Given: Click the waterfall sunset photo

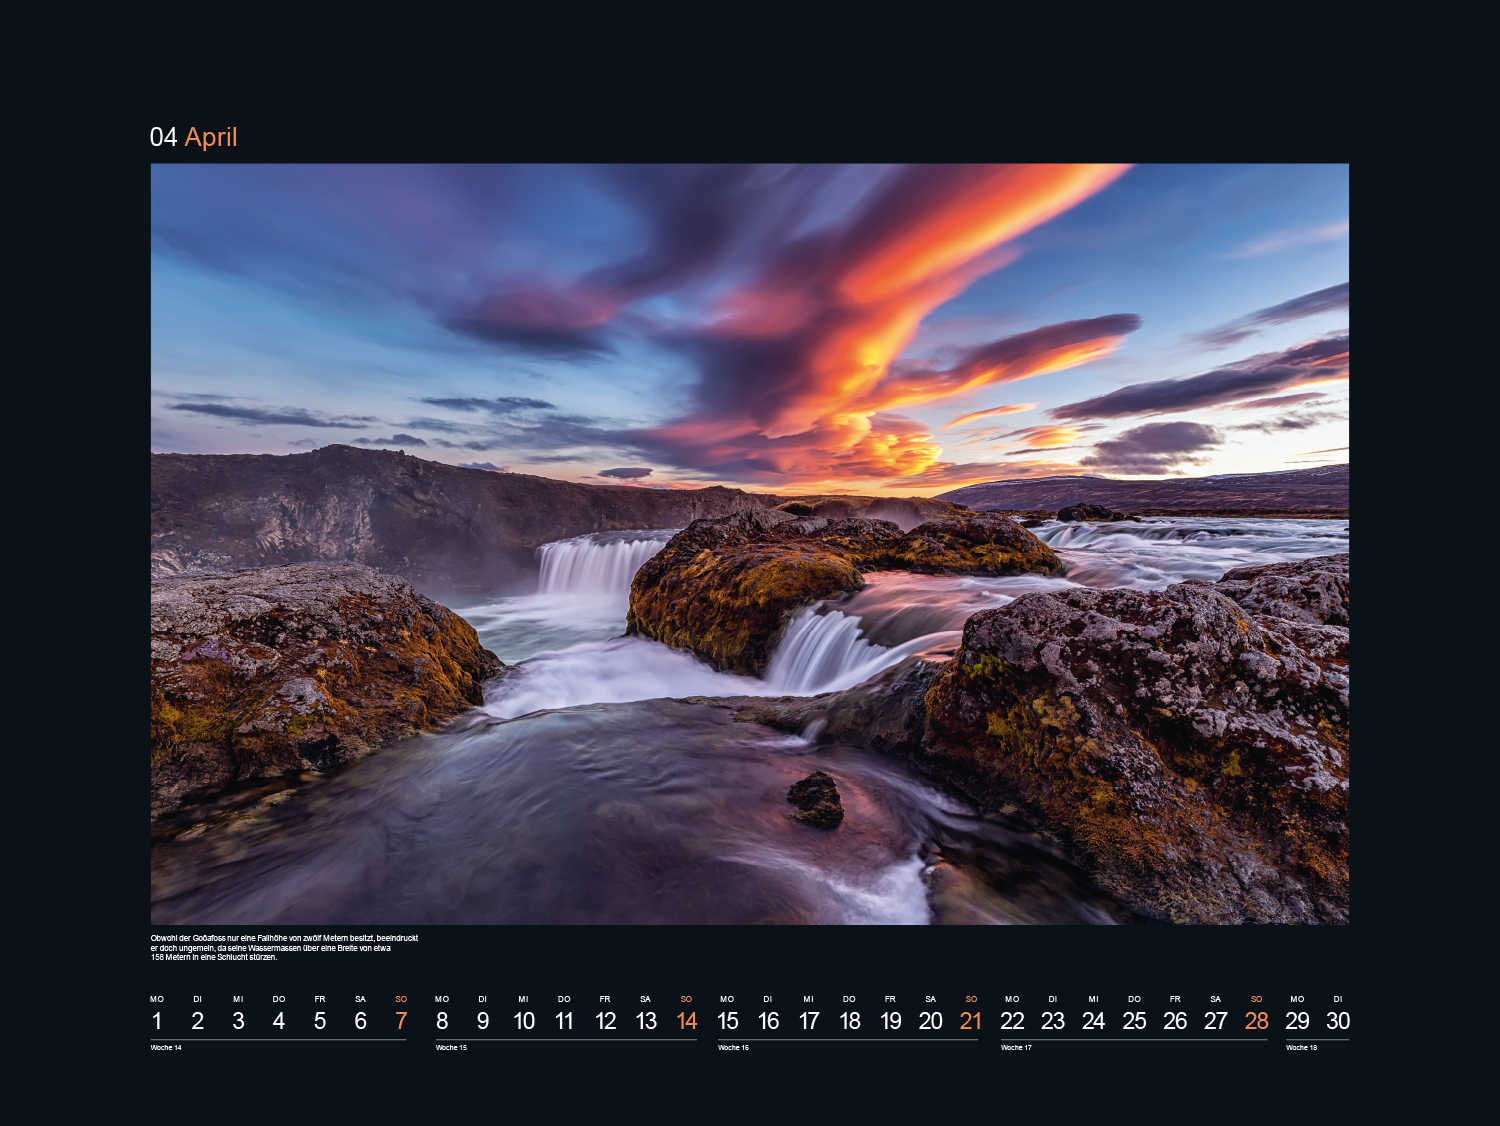Looking at the screenshot, I should (x=749, y=543).
